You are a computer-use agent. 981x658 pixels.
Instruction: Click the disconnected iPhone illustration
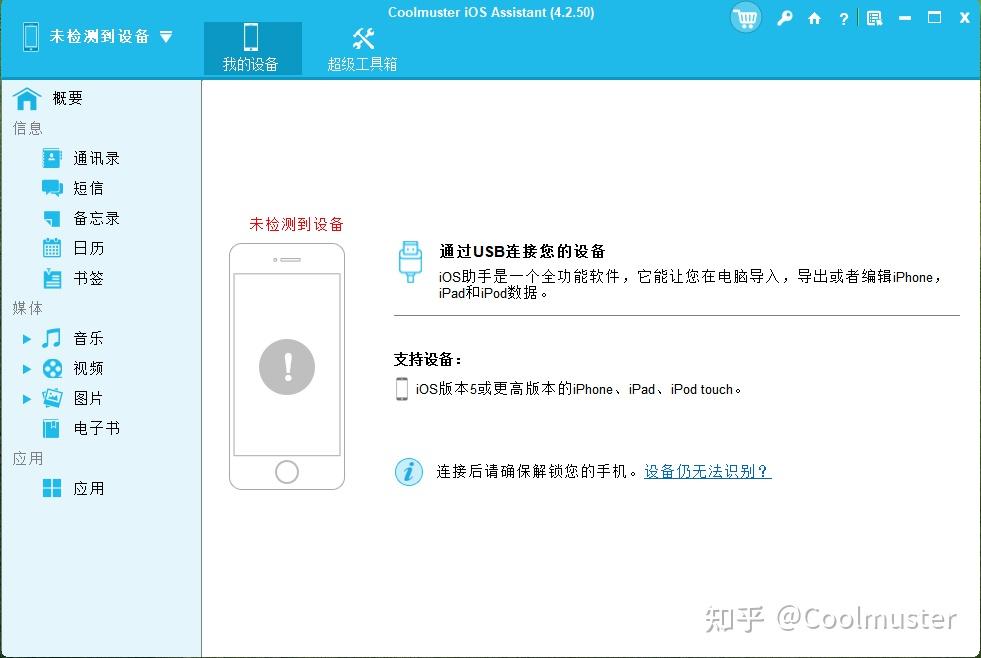pos(288,368)
